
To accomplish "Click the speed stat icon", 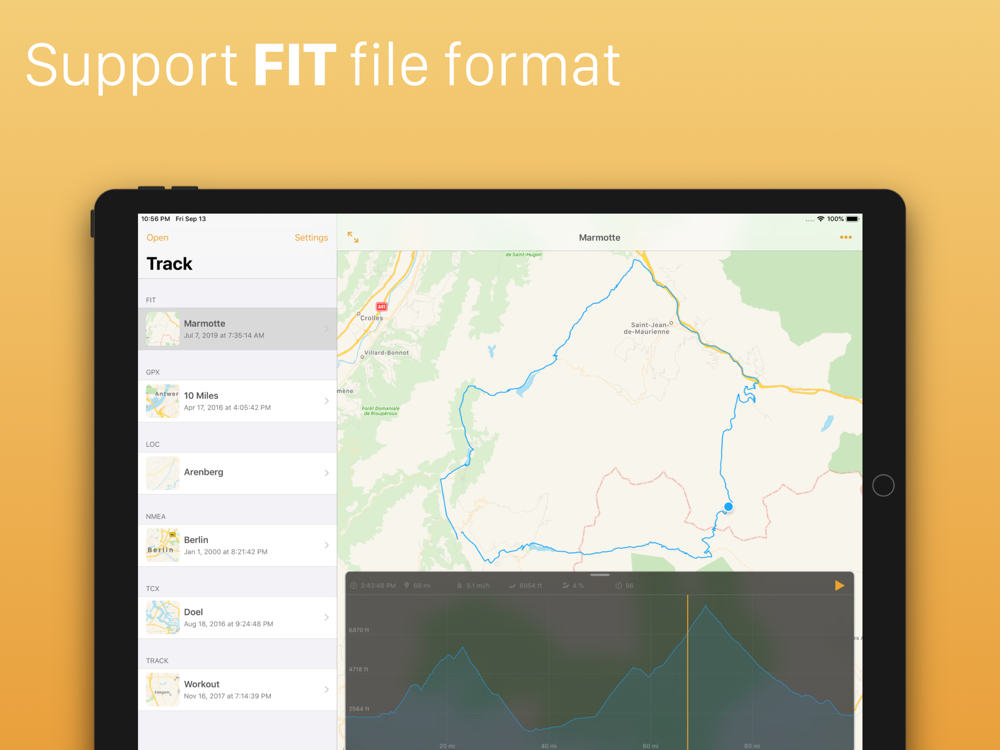I will click(x=459, y=585).
